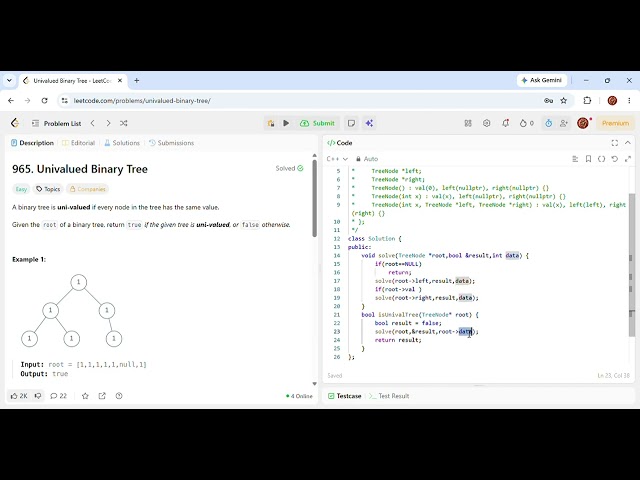Image resolution: width=640 pixels, height=480 pixels.
Task: Click the 'return result;' code line
Action: point(398,340)
